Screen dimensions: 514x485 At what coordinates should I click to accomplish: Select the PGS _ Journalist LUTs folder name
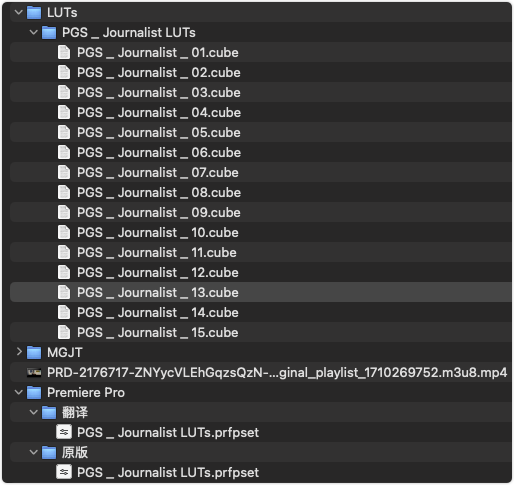(129, 33)
